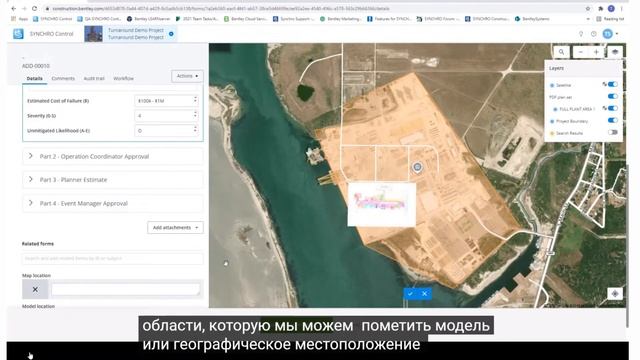Open Chrome three-dot menu
The width and height of the screenshot is (640, 360).
pos(622,9)
